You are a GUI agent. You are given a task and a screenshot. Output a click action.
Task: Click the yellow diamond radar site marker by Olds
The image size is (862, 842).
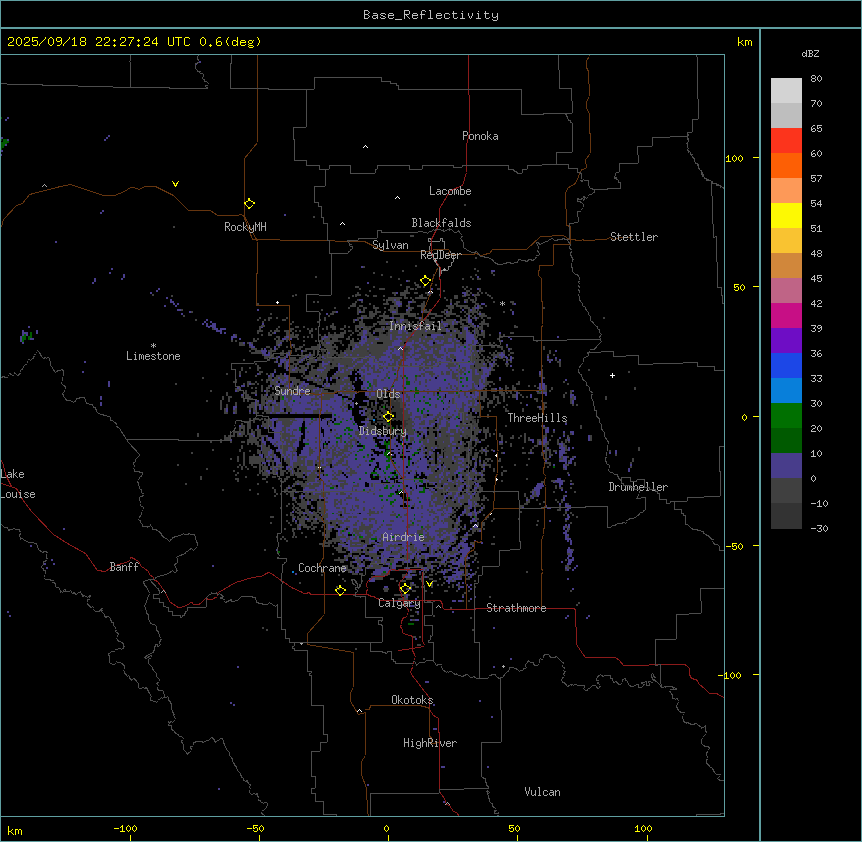click(x=388, y=417)
